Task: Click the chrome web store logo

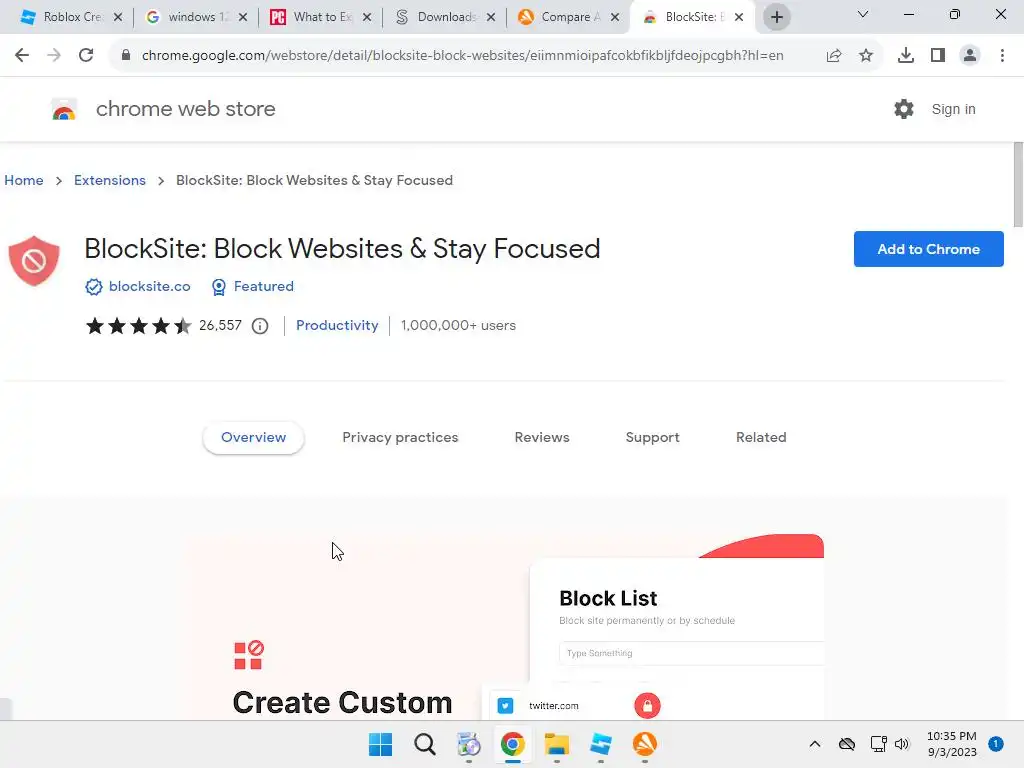Action: click(x=64, y=110)
